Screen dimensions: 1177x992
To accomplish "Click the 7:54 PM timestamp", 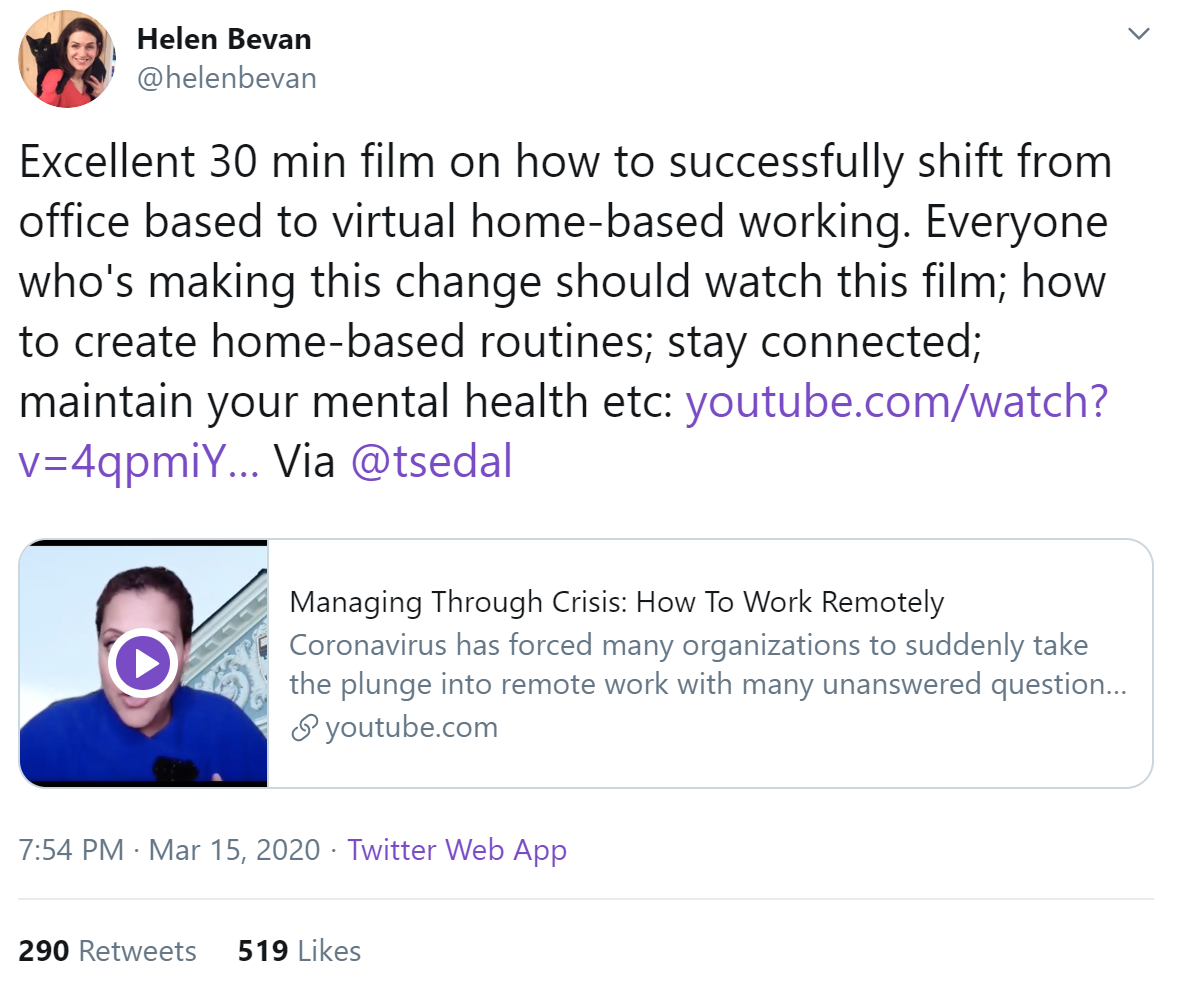I will [71, 849].
